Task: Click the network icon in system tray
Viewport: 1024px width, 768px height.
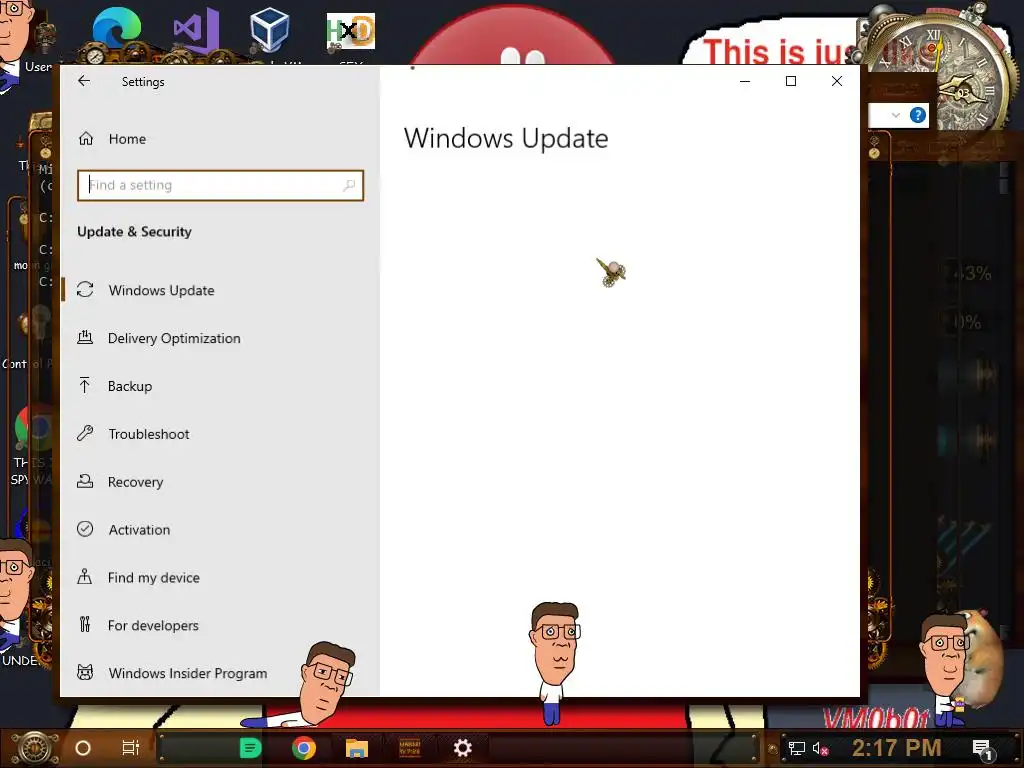Action: tap(796, 748)
